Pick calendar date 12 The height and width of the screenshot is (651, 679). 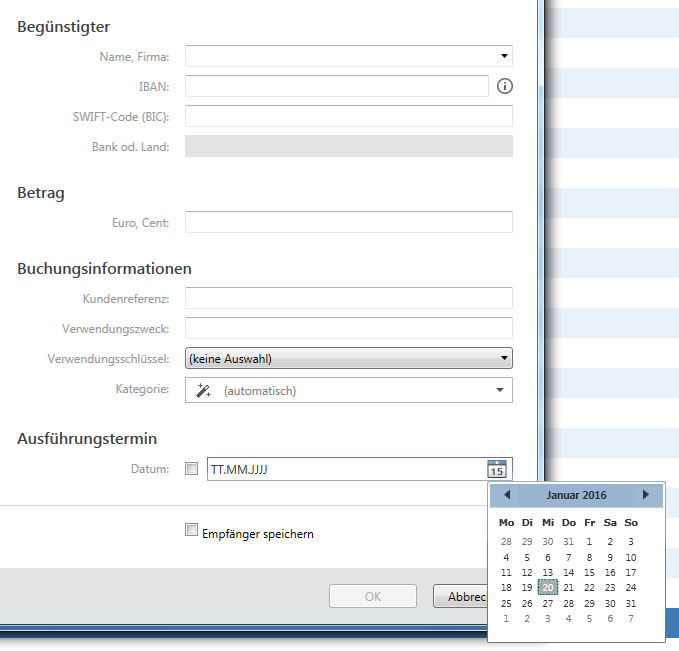coord(527,573)
